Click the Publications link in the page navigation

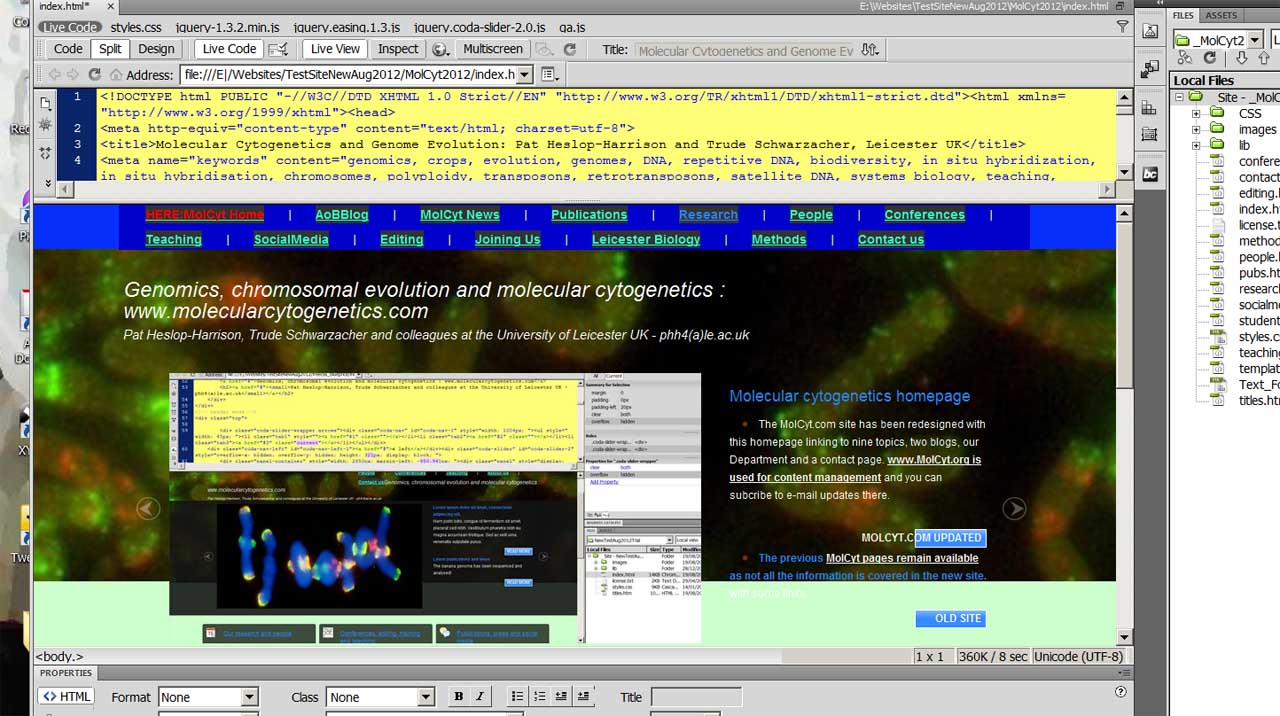589,215
